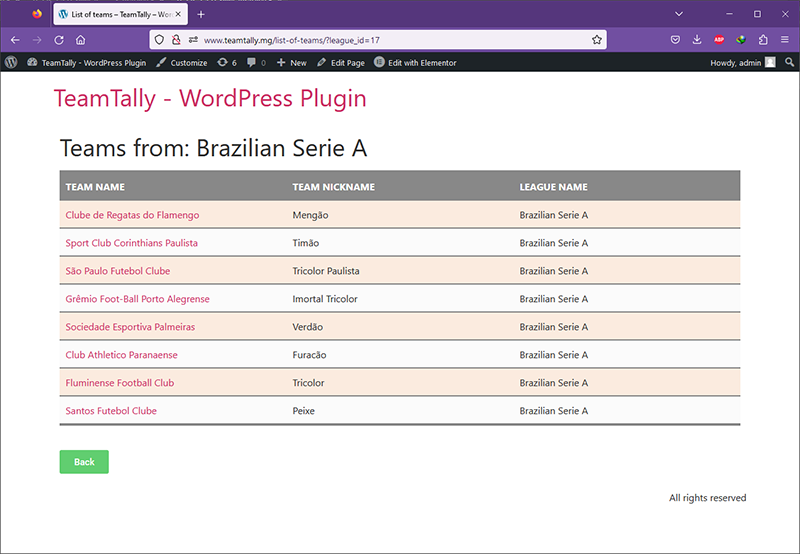Viewport: 800px width, 554px height.
Task: Click the admin avatar image
Action: (770, 62)
